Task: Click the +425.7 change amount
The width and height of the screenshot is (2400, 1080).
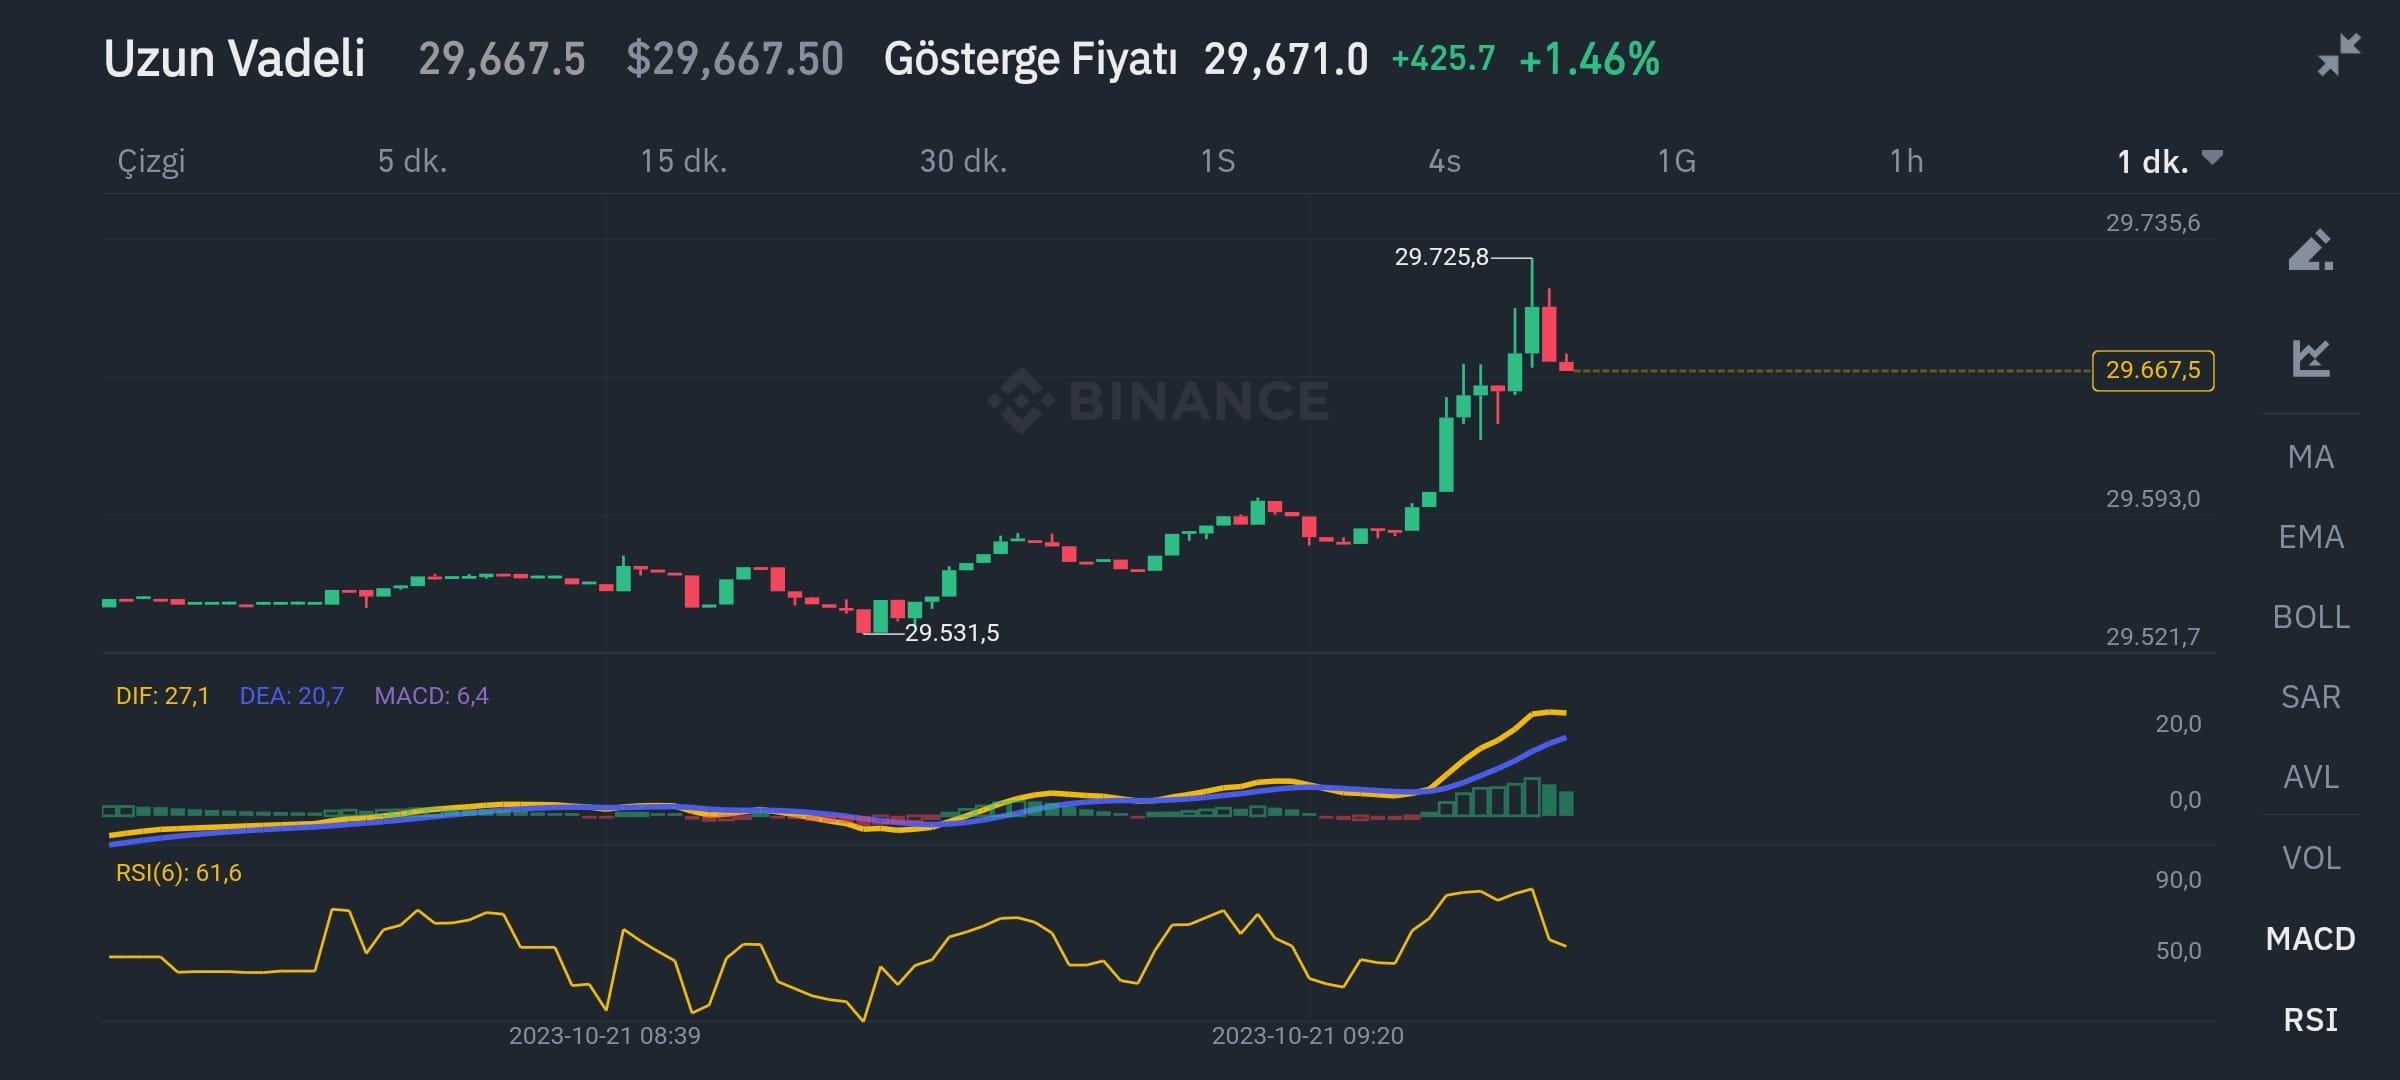Action: click(1443, 58)
